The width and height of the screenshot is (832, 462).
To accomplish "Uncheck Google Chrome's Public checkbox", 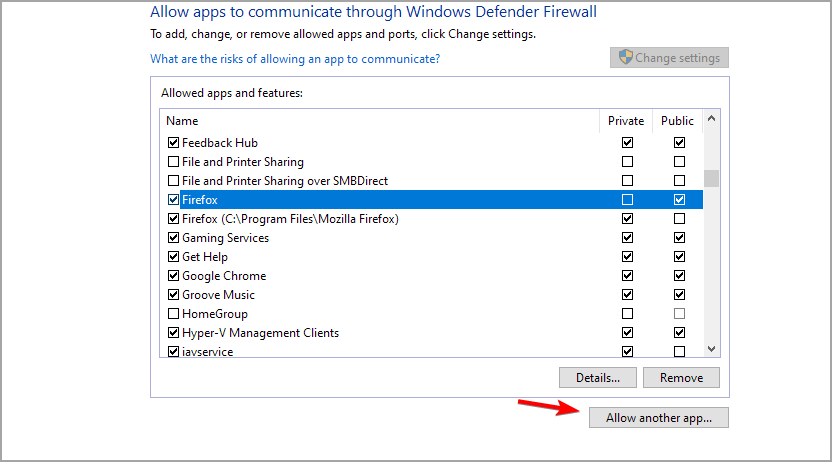I will click(x=679, y=276).
